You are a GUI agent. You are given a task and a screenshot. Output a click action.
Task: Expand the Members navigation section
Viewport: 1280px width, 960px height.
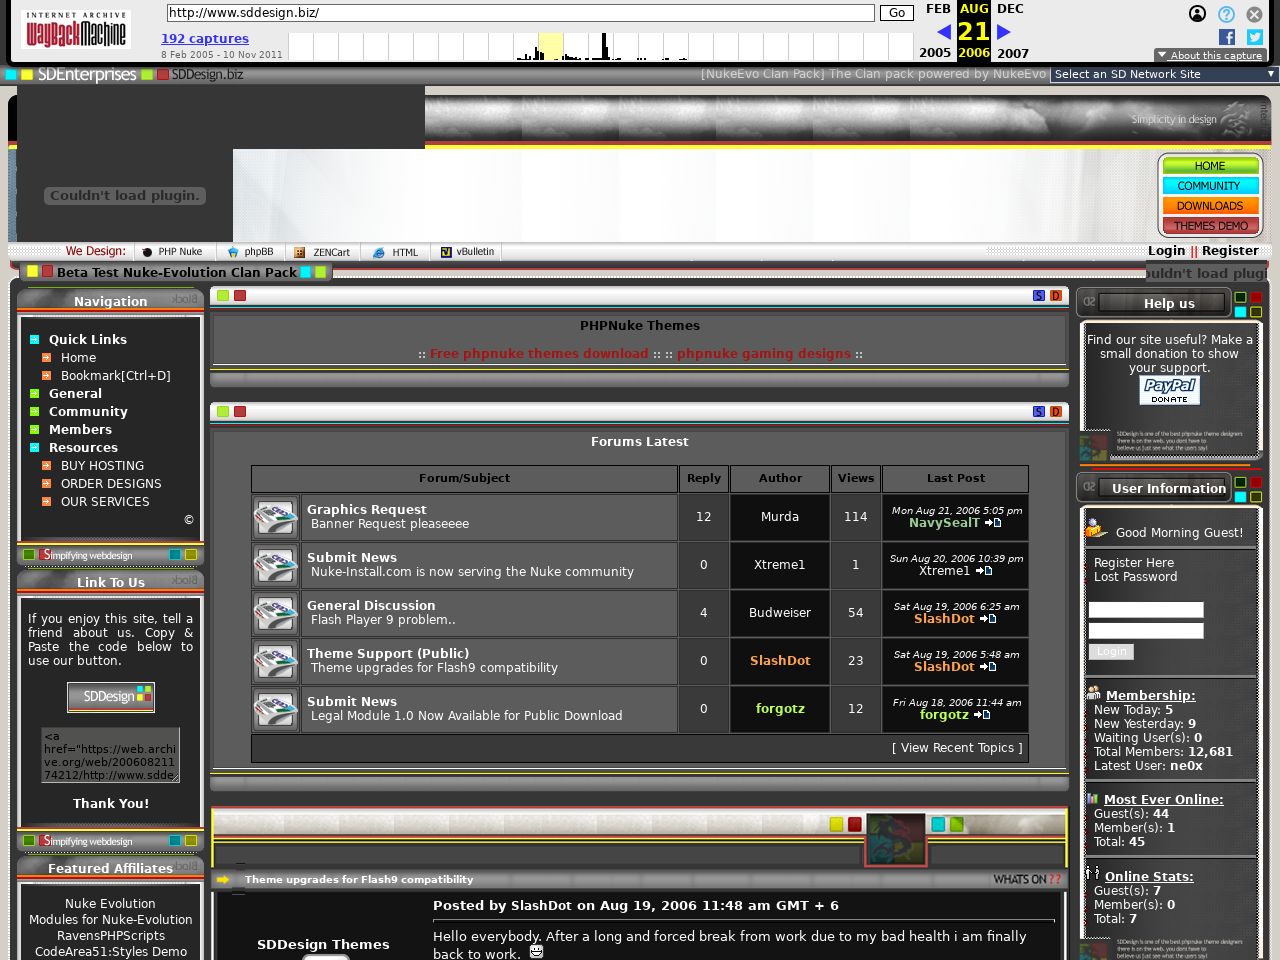tap(80, 430)
